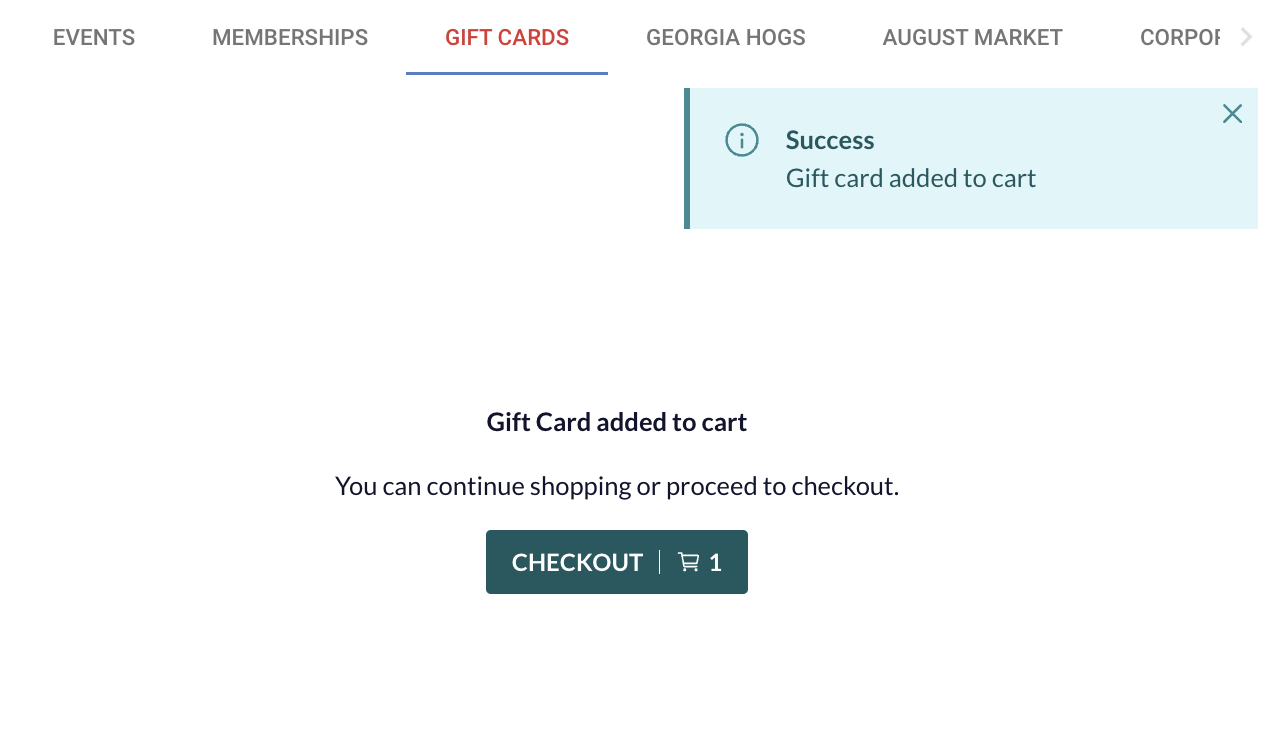1278x746 pixels.
Task: Go to the Georgia Hogs tab
Action: tap(726, 38)
